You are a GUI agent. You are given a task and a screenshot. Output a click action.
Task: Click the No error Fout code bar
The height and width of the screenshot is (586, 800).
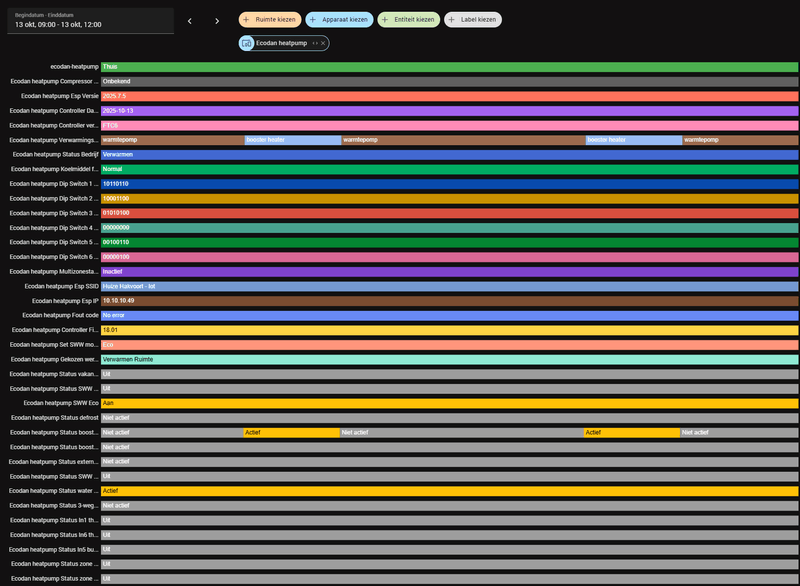click(x=449, y=316)
